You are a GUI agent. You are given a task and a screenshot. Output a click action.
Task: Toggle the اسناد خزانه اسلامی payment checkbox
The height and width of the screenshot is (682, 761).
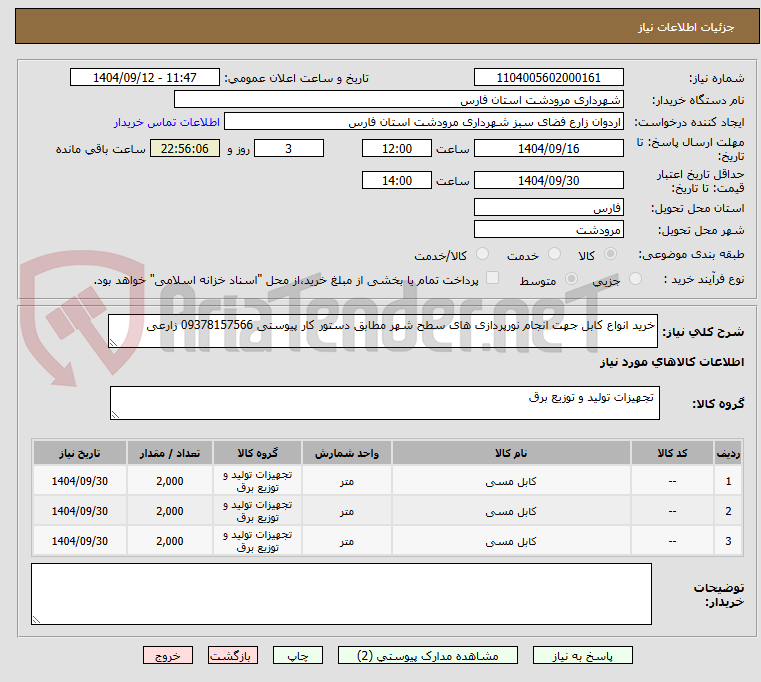coord(492,278)
